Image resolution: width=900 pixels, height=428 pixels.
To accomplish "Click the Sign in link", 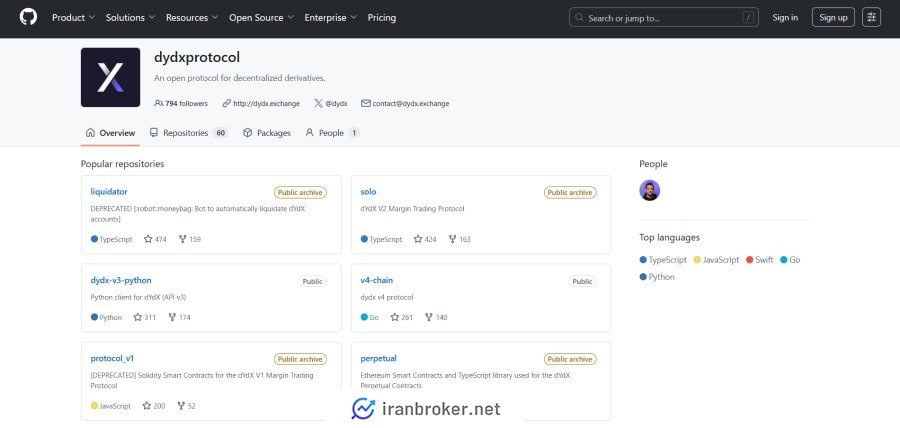I will pyautogui.click(x=785, y=18).
